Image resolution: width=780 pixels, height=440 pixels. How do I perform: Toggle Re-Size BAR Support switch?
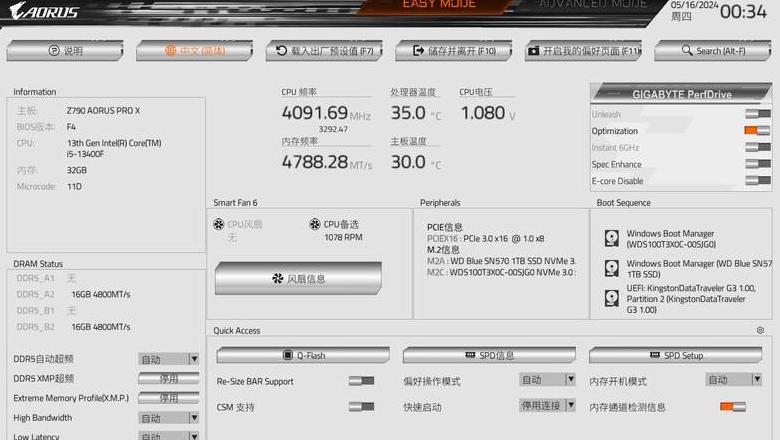(362, 381)
